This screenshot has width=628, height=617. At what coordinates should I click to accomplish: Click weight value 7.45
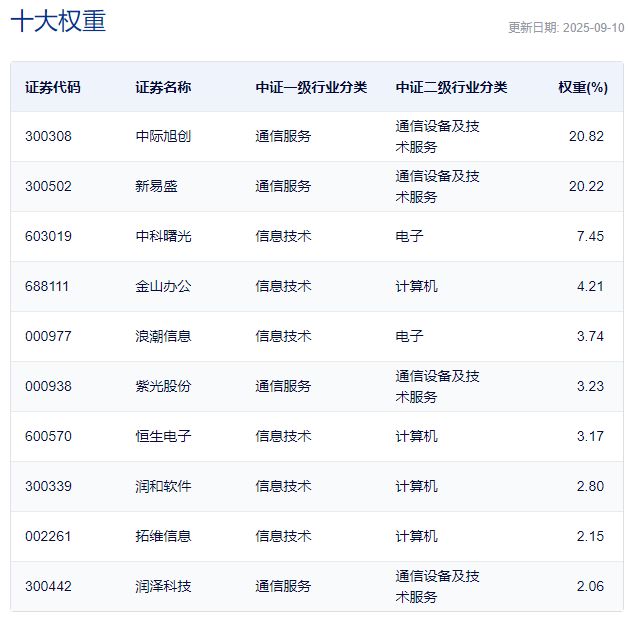[590, 236]
